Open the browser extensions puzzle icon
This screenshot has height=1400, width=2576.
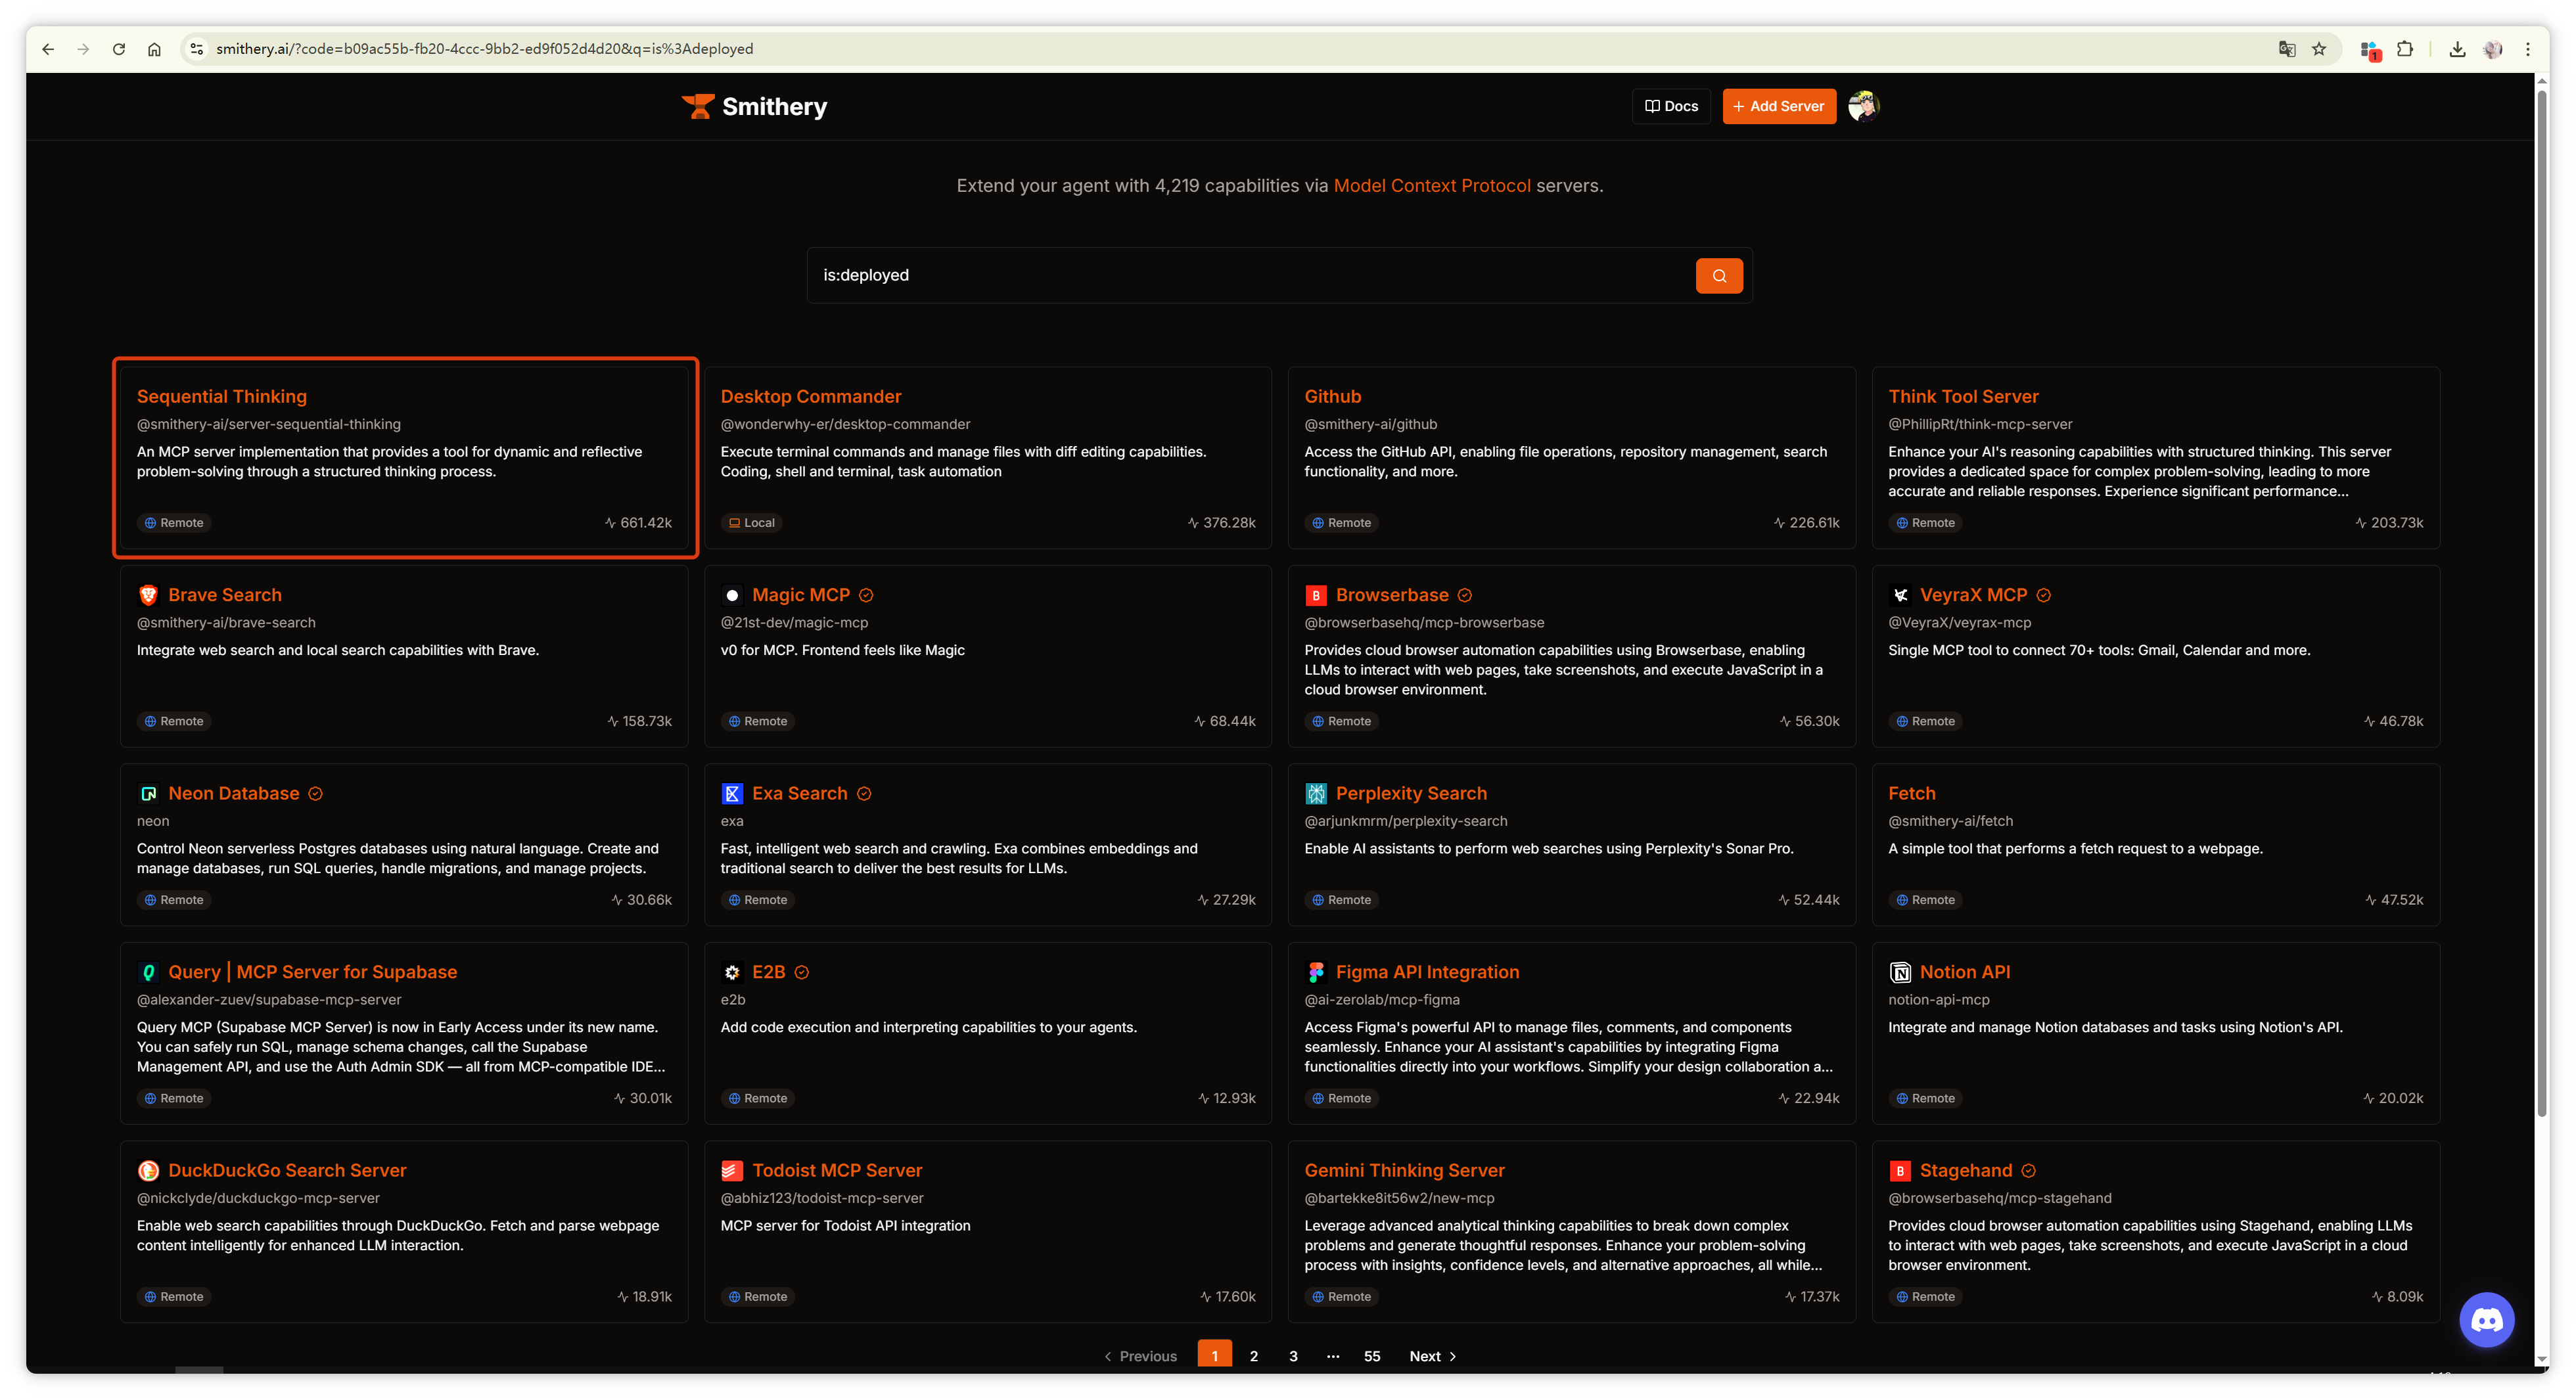[x=2405, y=49]
